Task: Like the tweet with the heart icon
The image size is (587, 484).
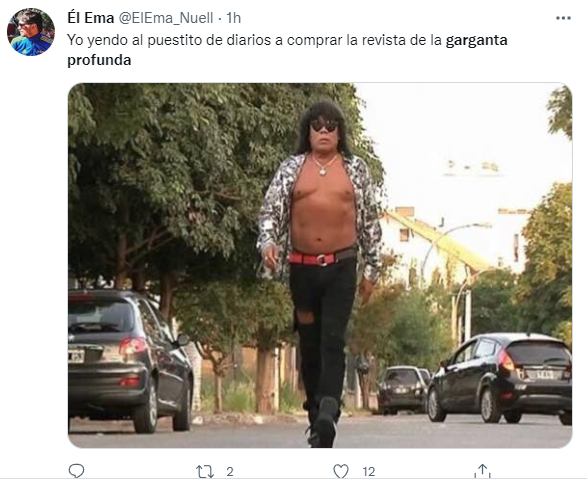Action: pyautogui.click(x=341, y=471)
